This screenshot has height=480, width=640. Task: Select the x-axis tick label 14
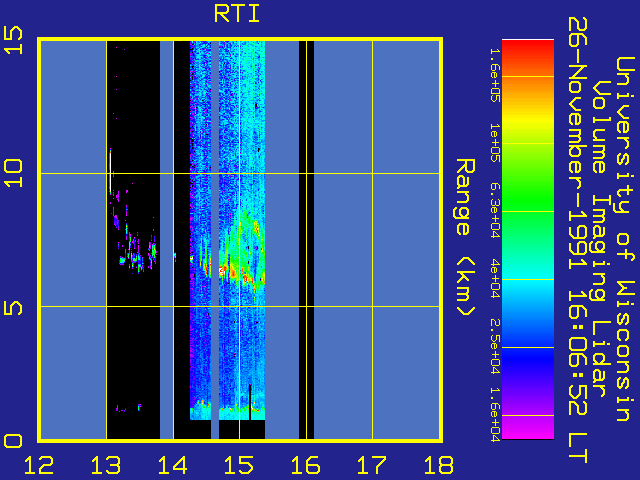173,465
